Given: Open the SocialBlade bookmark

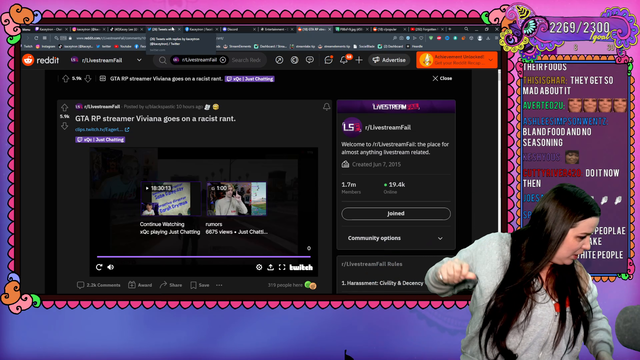Looking at the screenshot, I should pos(364,47).
